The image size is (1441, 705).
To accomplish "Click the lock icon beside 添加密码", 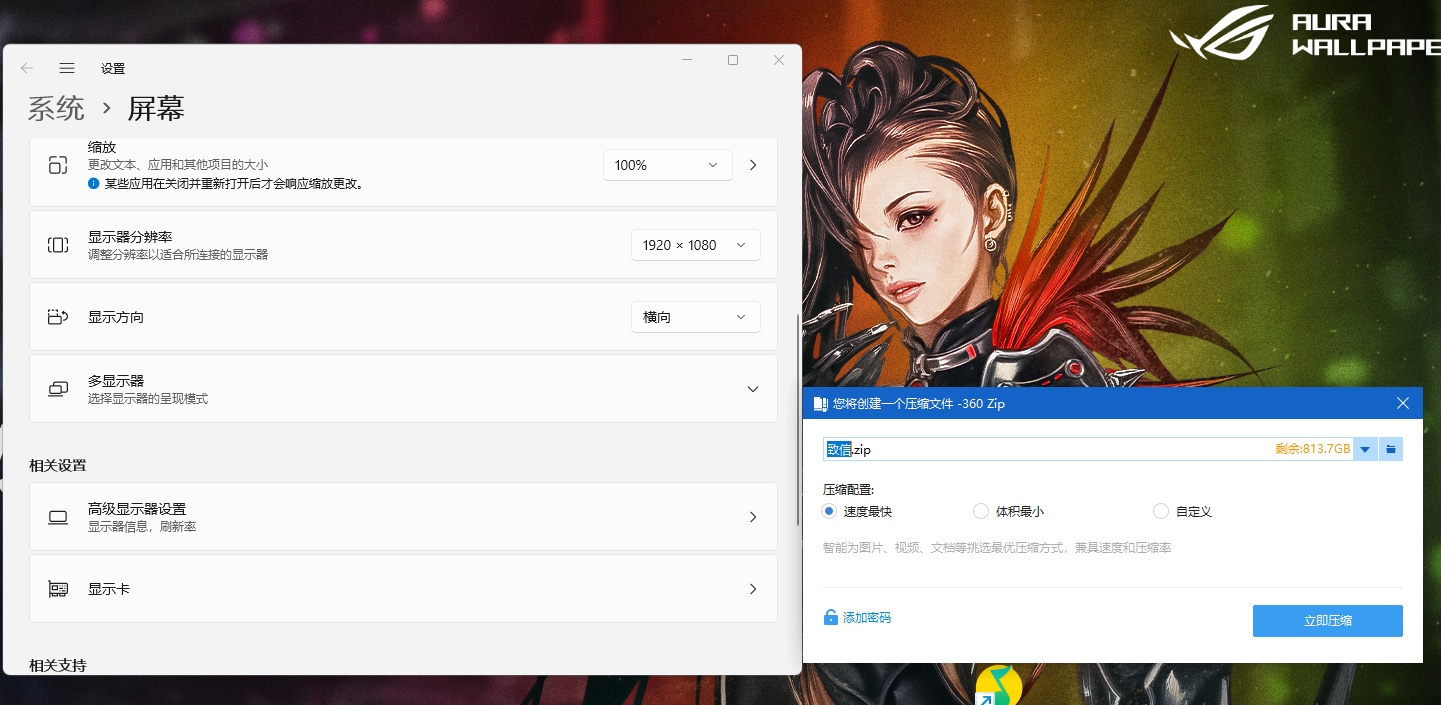I will pyautogui.click(x=830, y=618).
